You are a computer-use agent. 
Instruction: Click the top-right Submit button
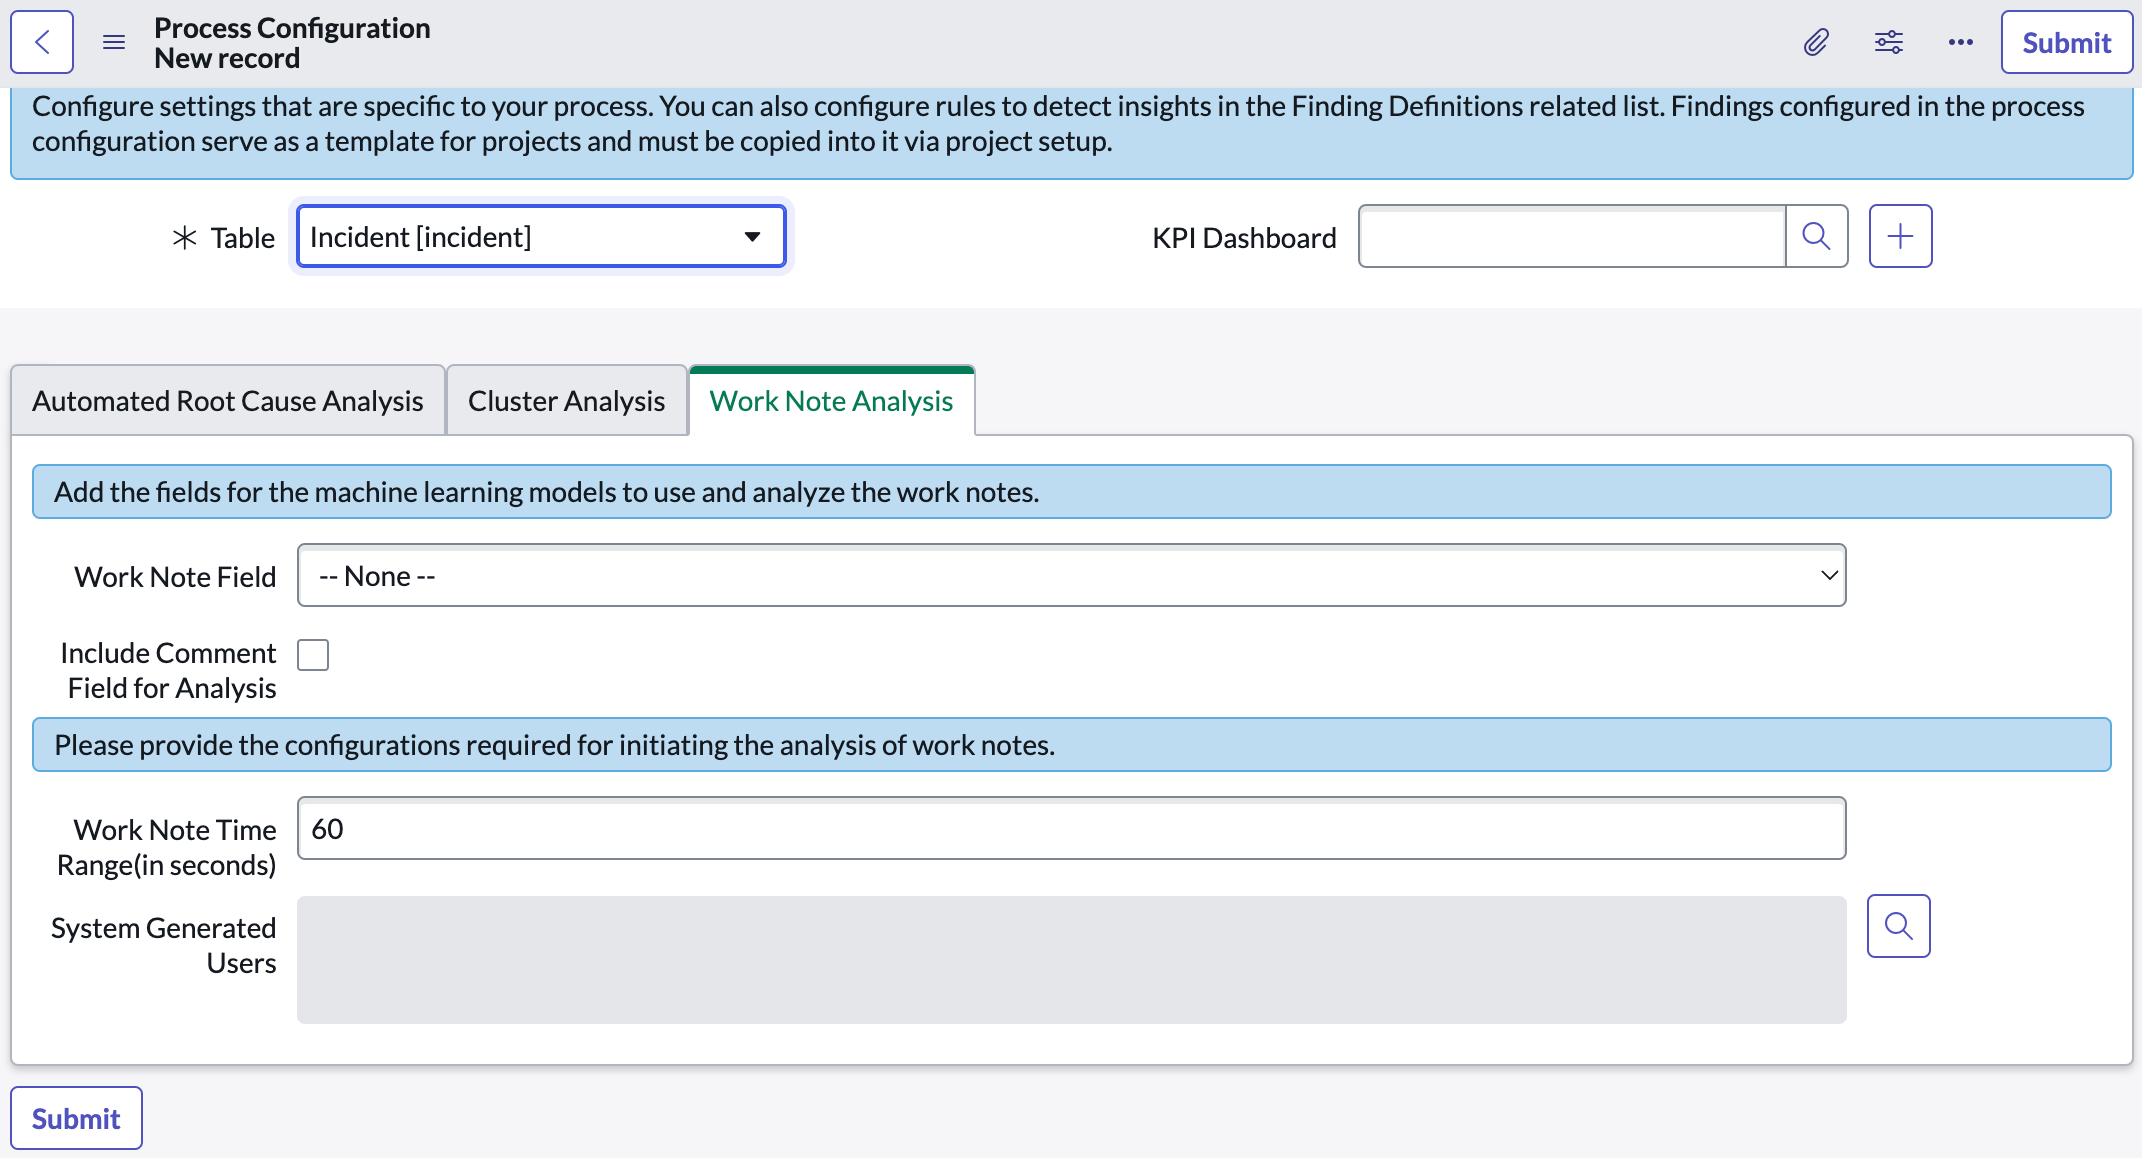pyautogui.click(x=2066, y=42)
